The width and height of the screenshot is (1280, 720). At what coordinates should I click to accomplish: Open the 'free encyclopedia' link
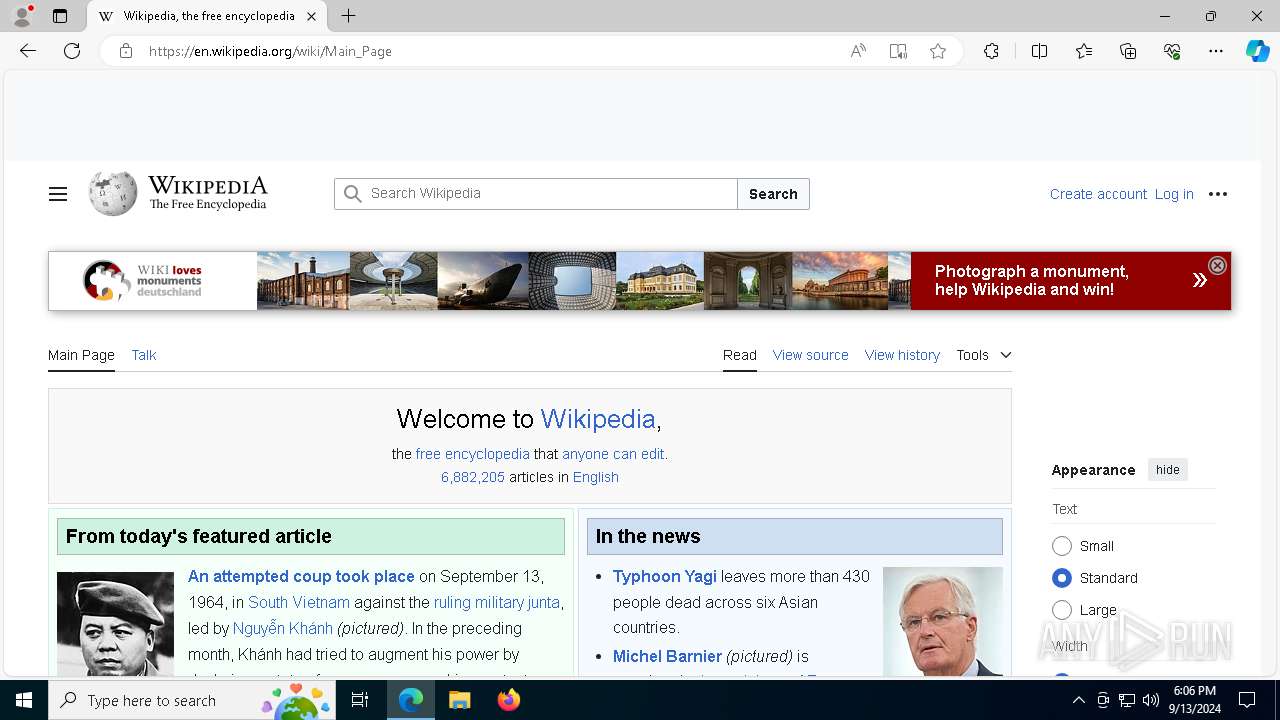point(473,454)
